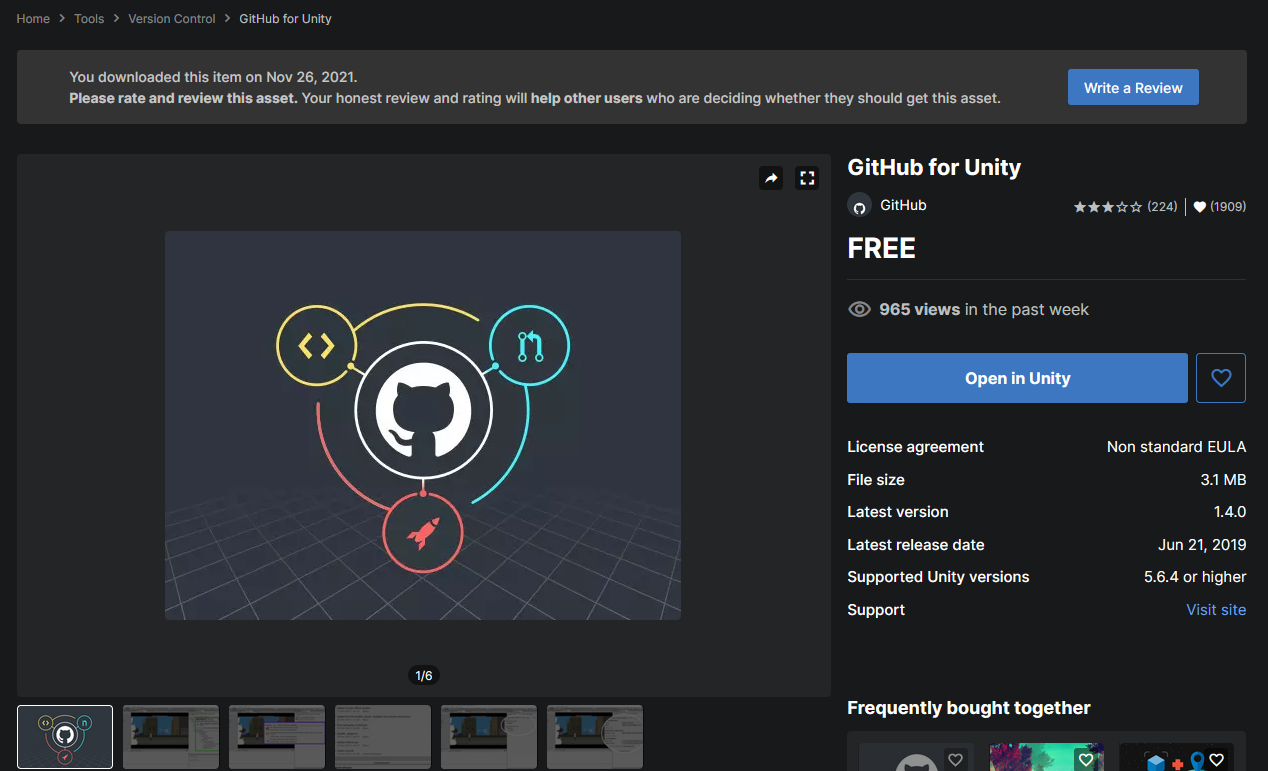This screenshot has width=1268, height=771.
Task: Click the 3.1 MB file size value
Action: coord(1223,480)
